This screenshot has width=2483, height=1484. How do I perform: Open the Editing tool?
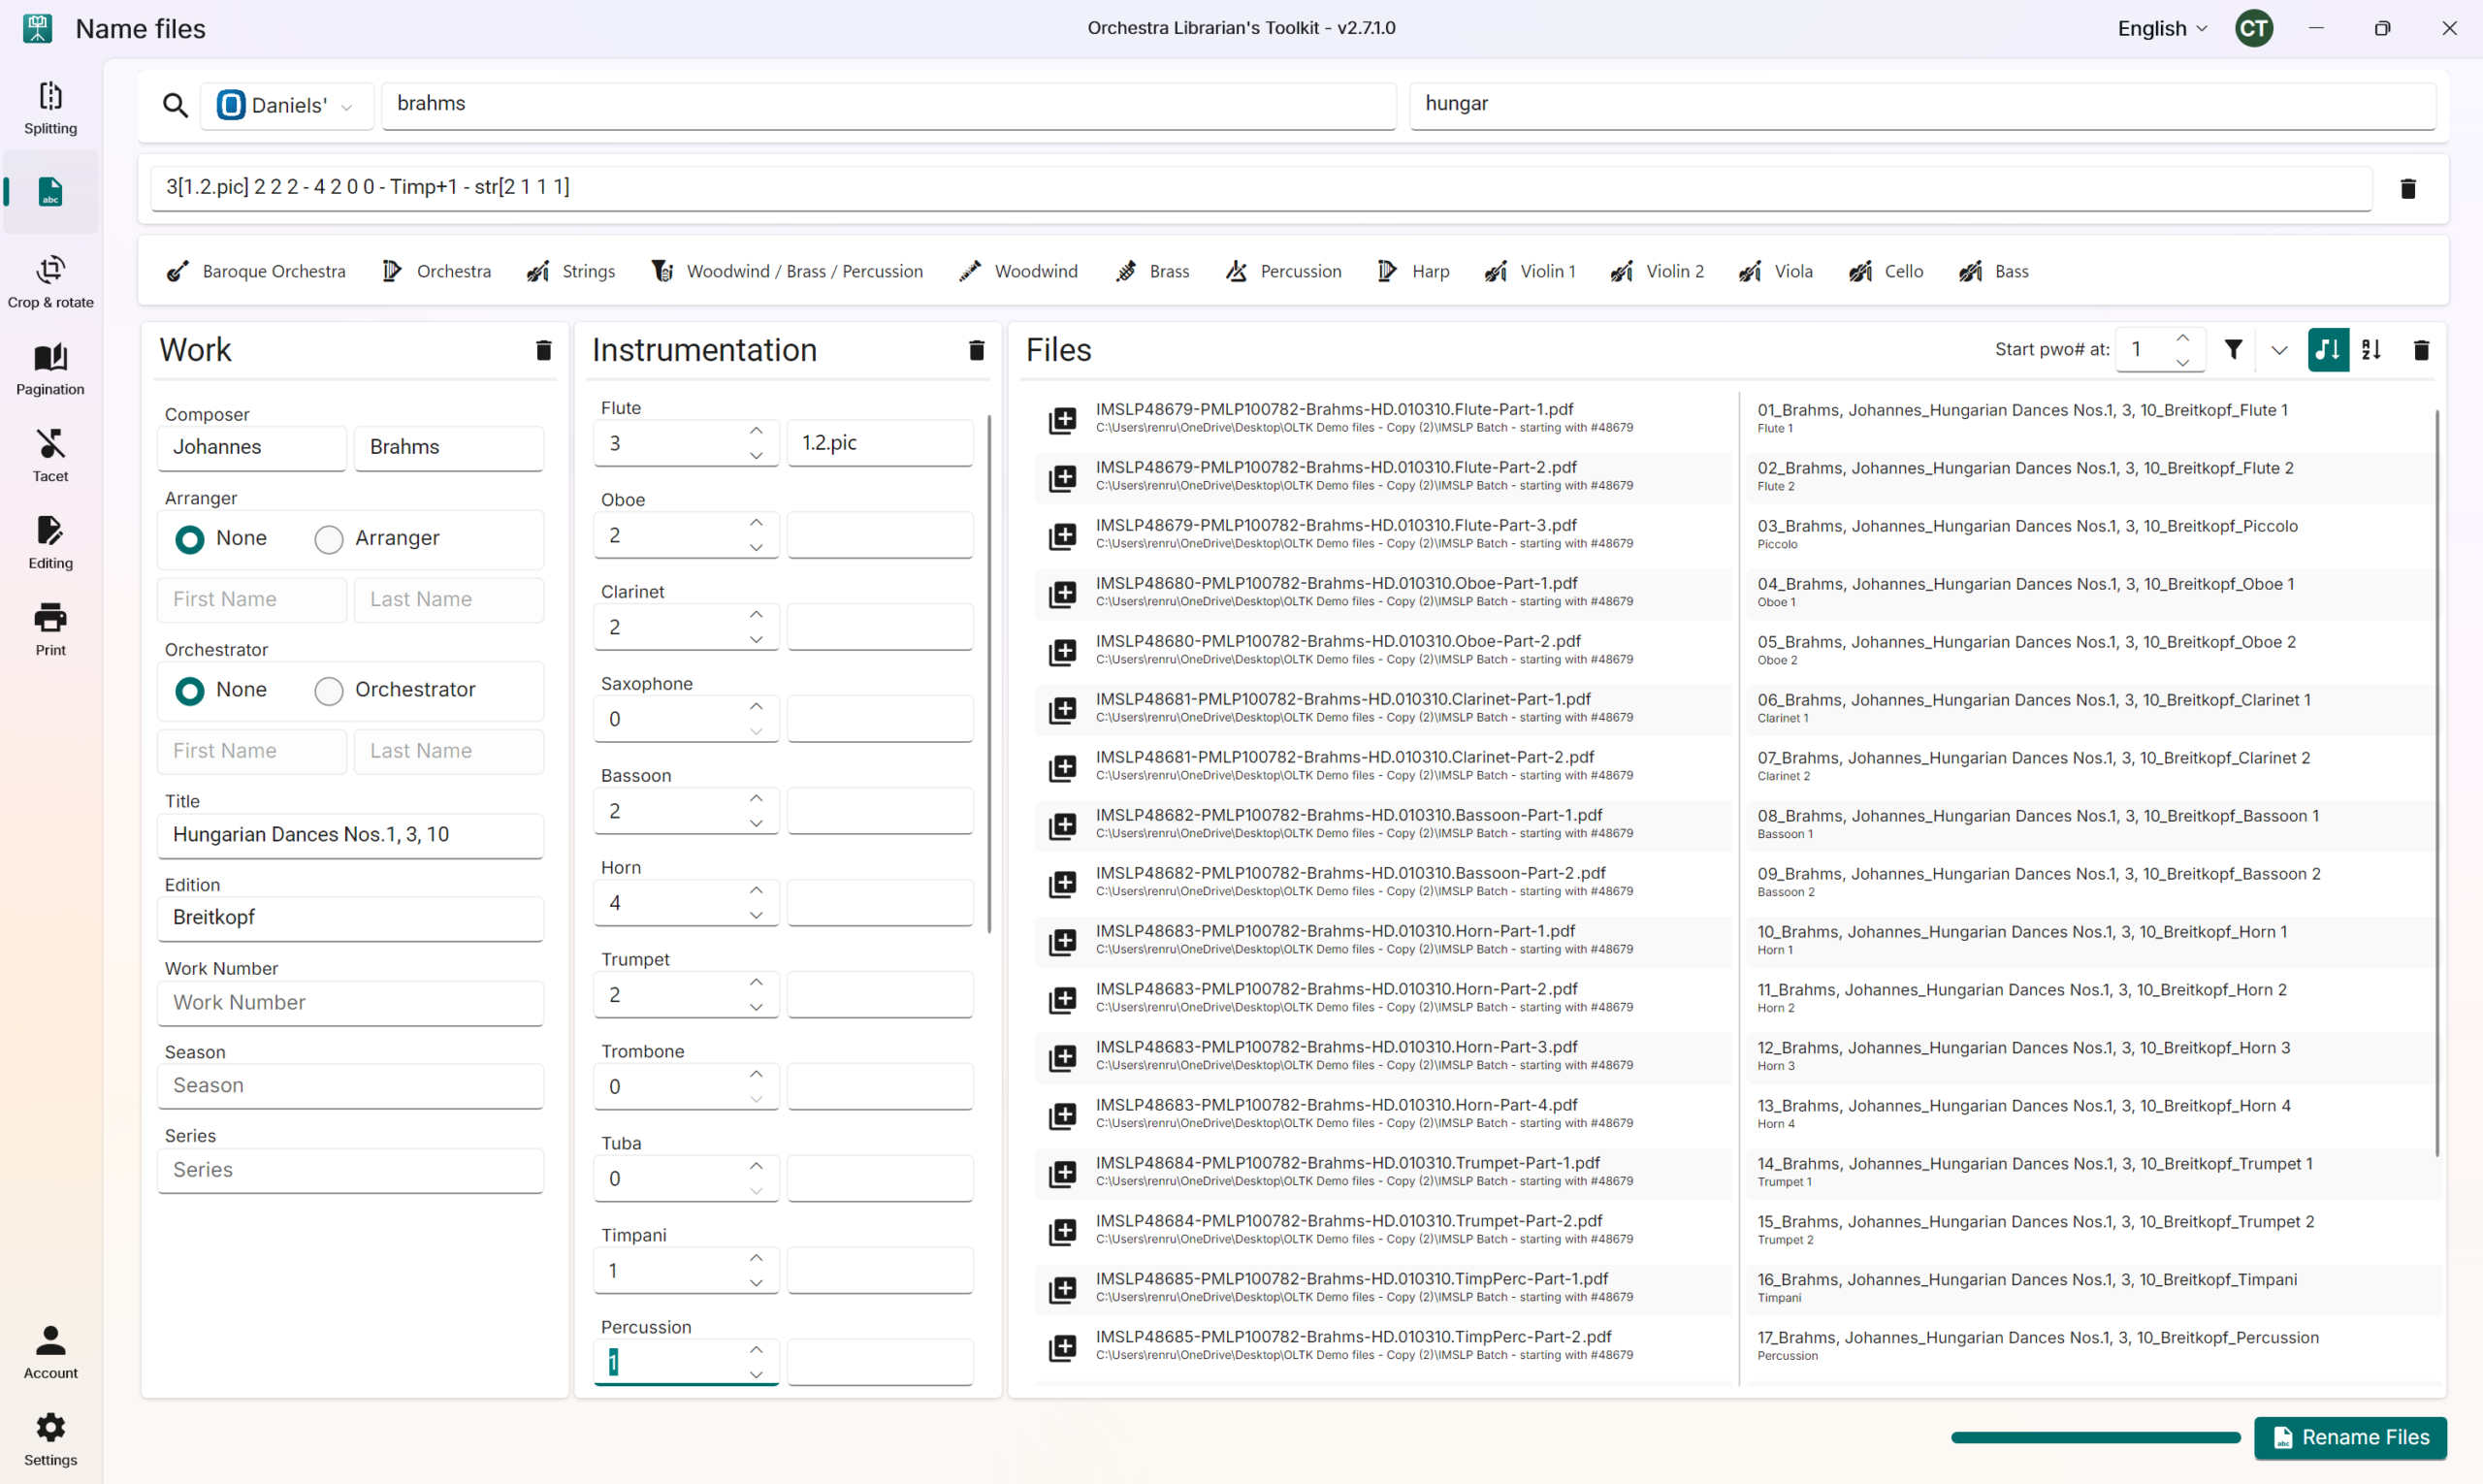[50, 543]
